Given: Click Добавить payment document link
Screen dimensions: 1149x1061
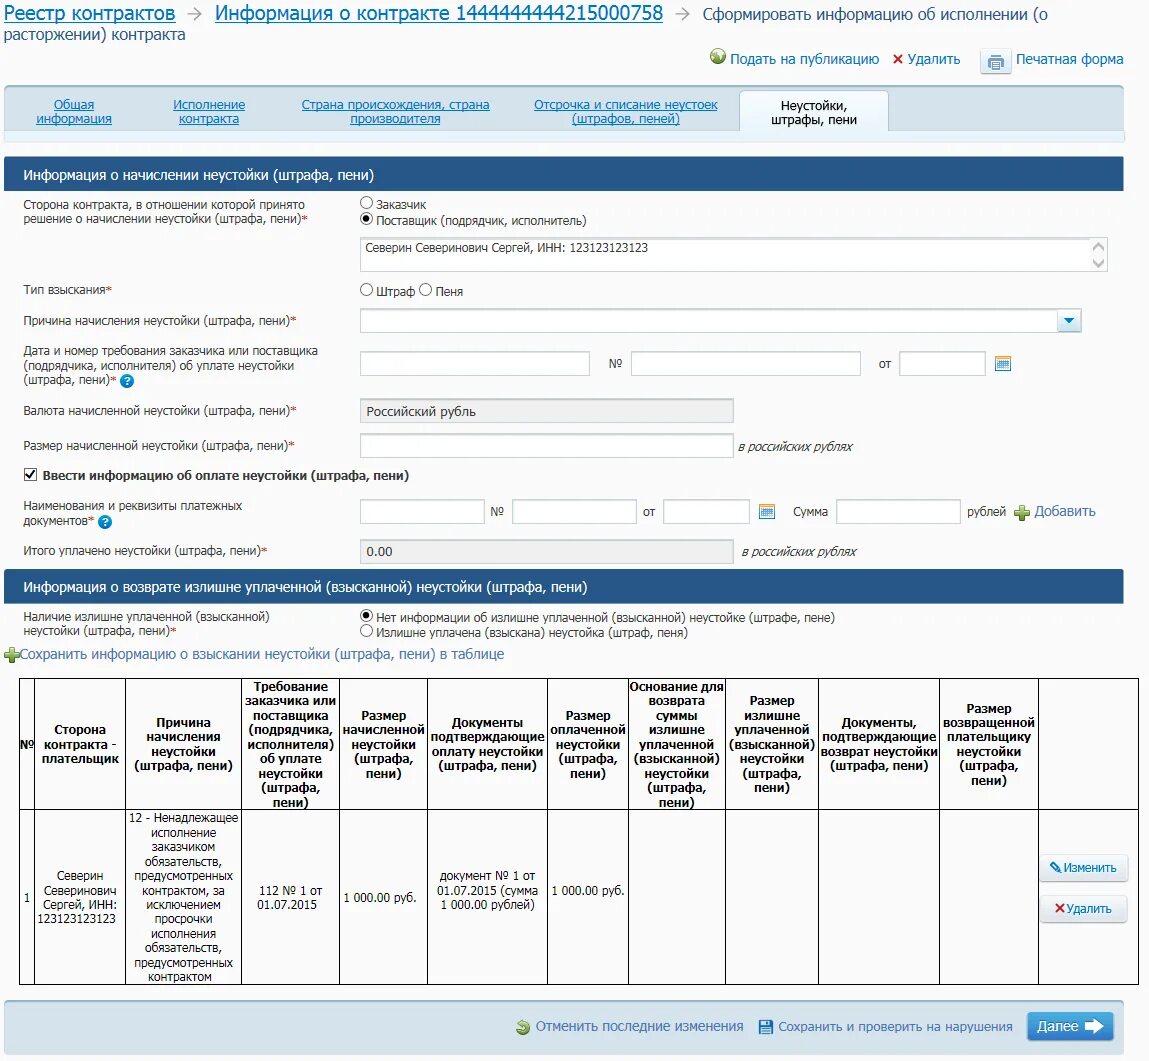Looking at the screenshot, I should [x=1065, y=511].
